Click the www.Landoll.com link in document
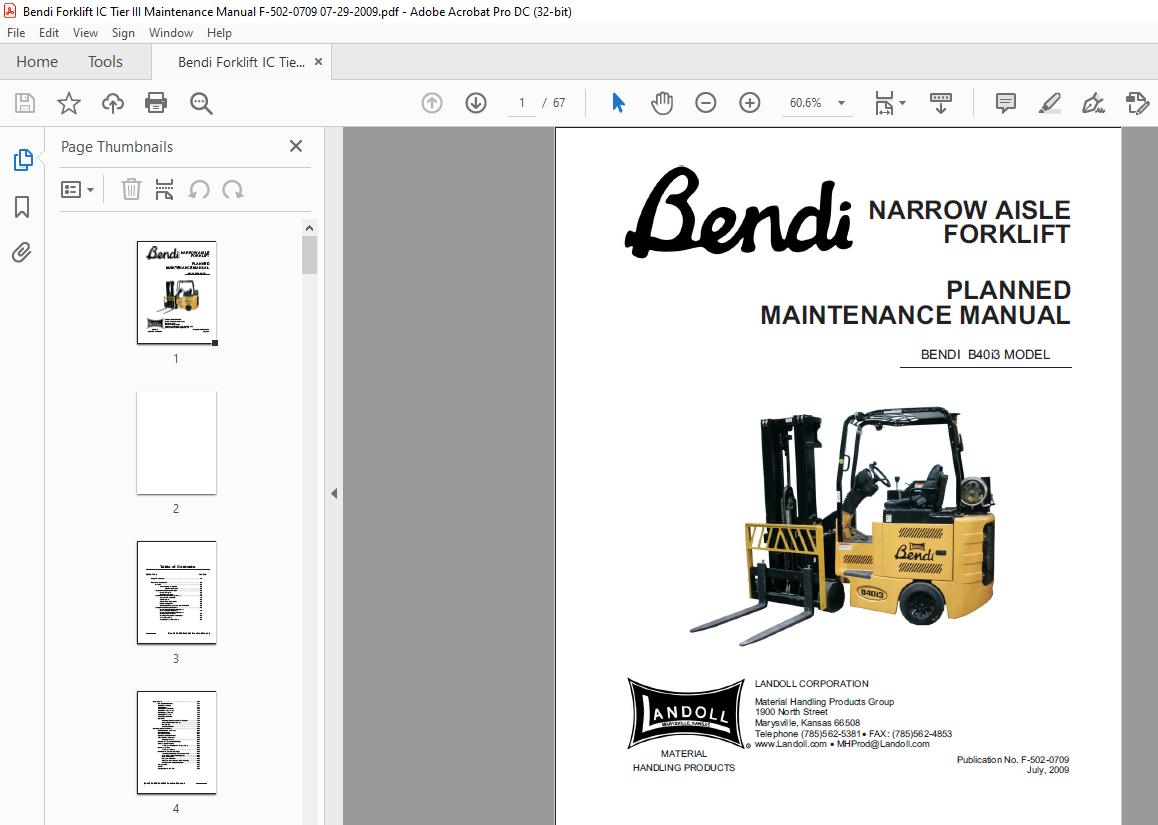Image resolution: width=1158 pixels, height=825 pixels. coord(790,744)
